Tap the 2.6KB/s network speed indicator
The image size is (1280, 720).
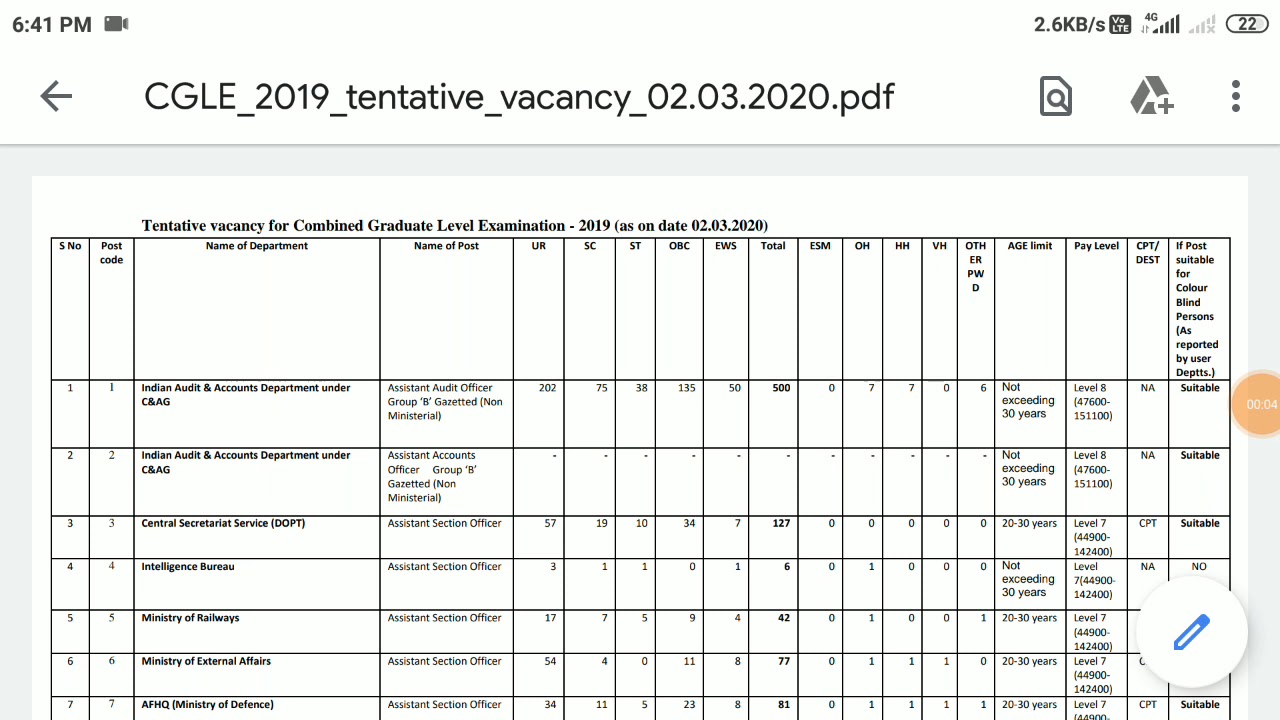coord(1069,24)
